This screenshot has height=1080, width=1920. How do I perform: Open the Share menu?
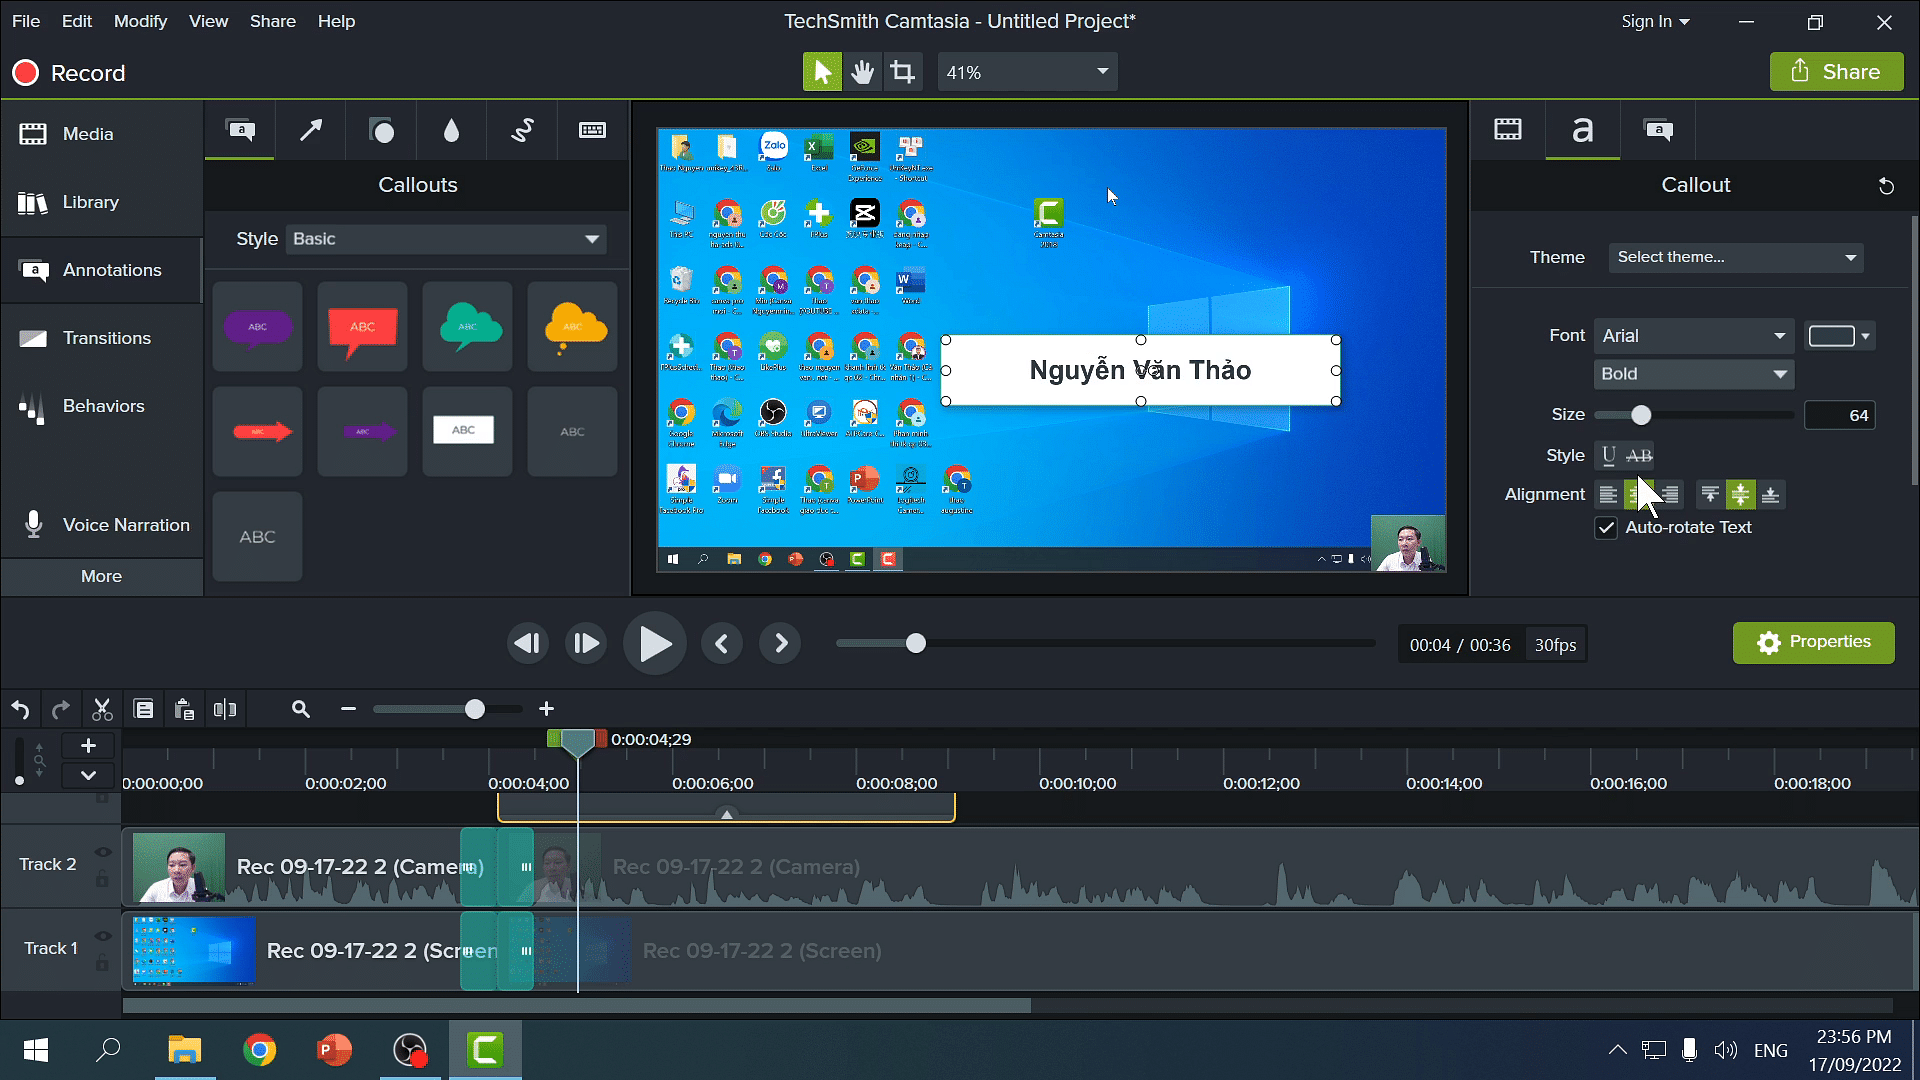[272, 21]
